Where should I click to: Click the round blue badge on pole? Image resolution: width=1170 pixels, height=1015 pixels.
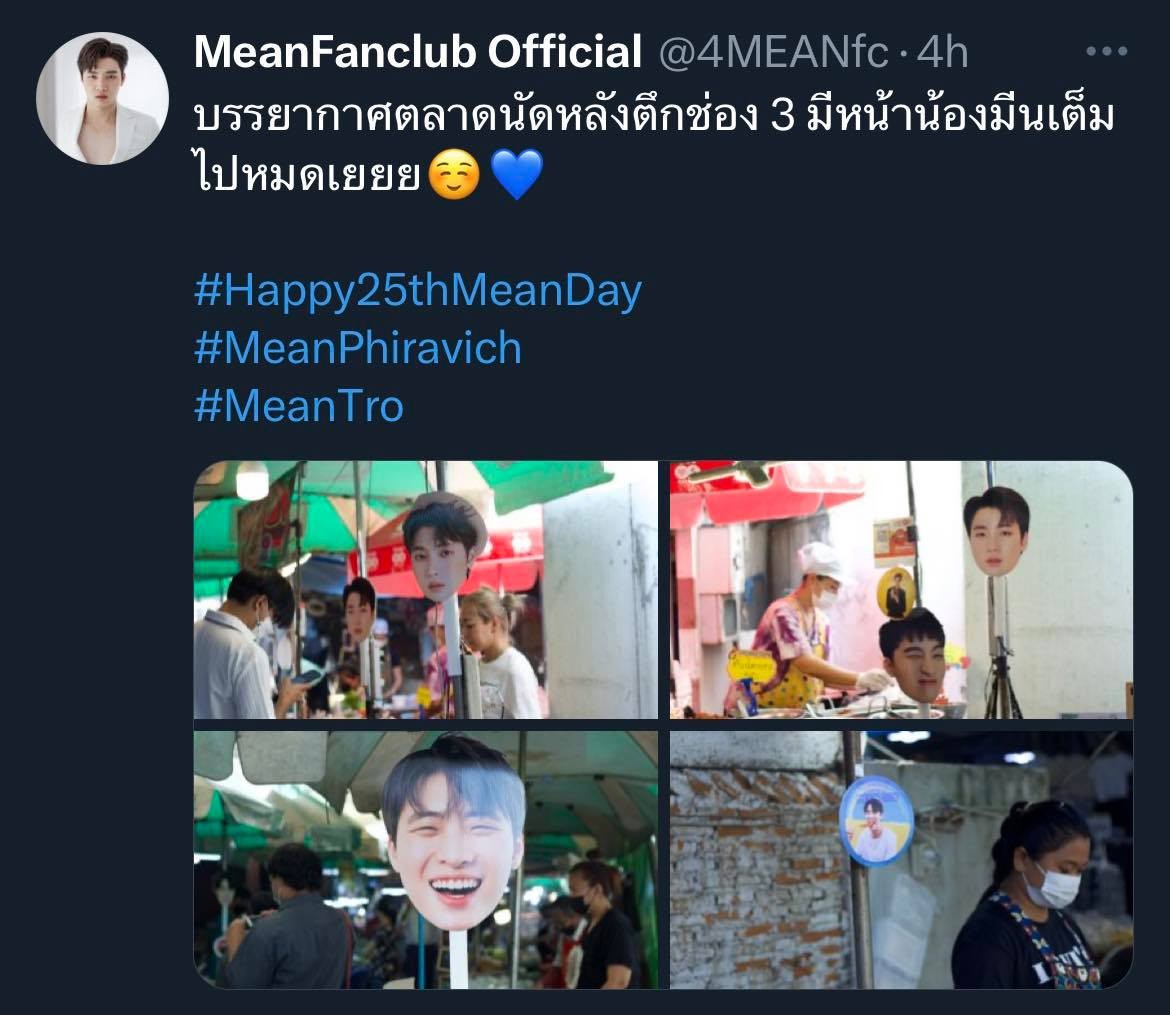876,821
